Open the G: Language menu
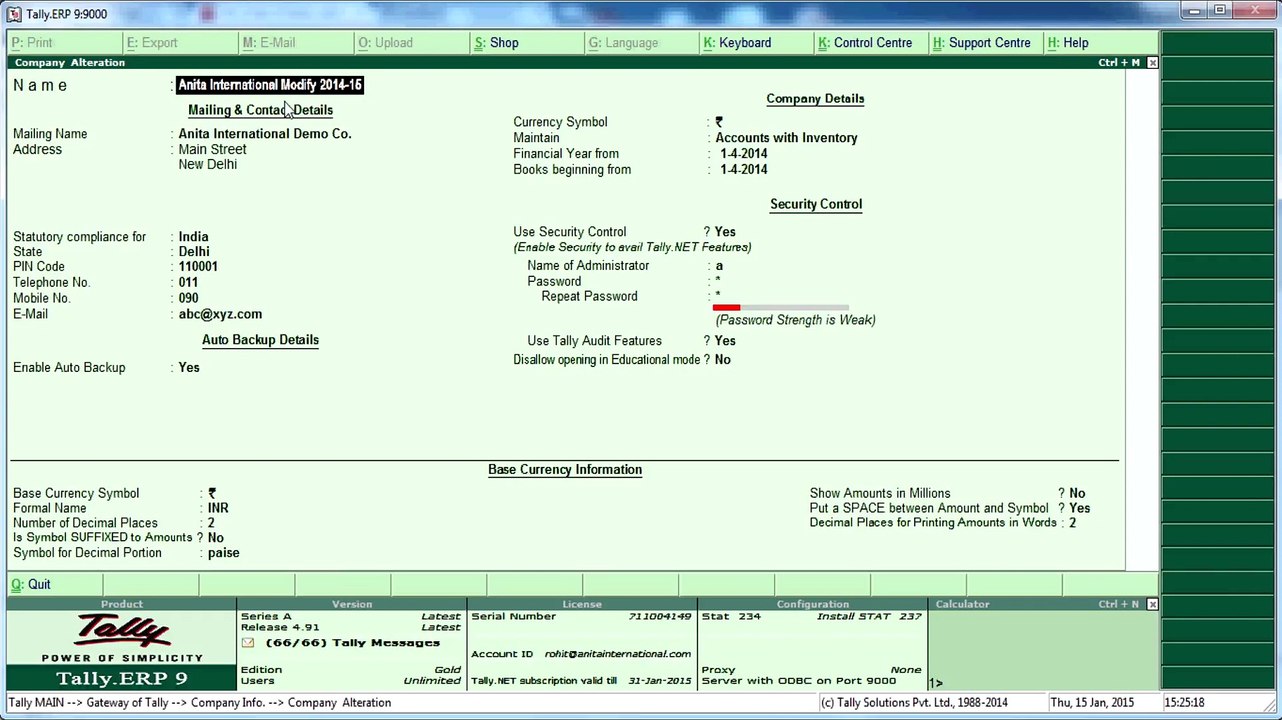The height and width of the screenshot is (720, 1282). (642, 43)
